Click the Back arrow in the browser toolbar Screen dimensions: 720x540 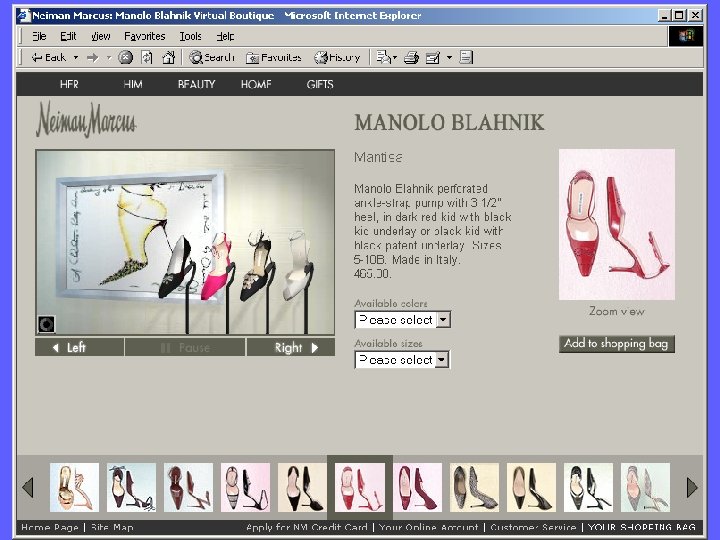[x=48, y=57]
